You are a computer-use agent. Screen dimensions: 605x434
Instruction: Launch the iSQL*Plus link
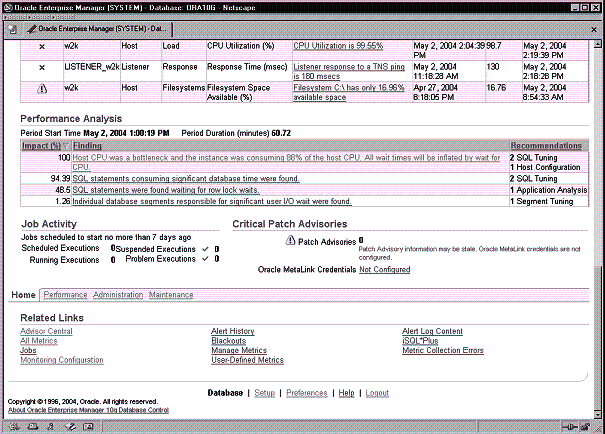click(x=420, y=341)
